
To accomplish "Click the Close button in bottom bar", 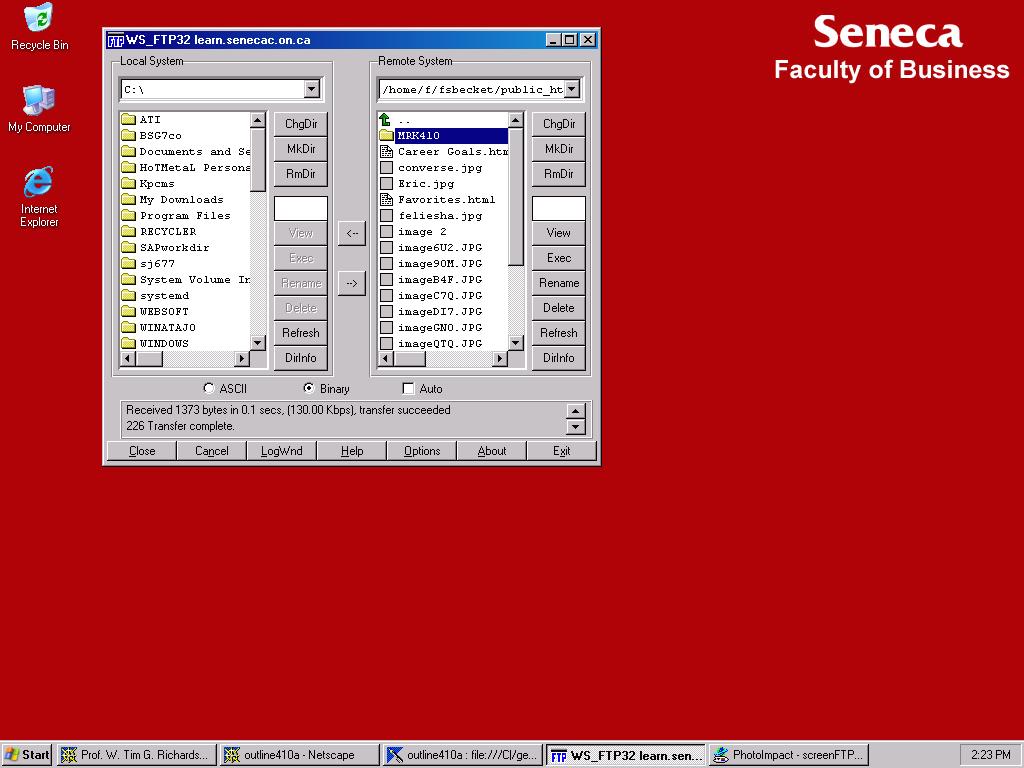I will 142,451.
